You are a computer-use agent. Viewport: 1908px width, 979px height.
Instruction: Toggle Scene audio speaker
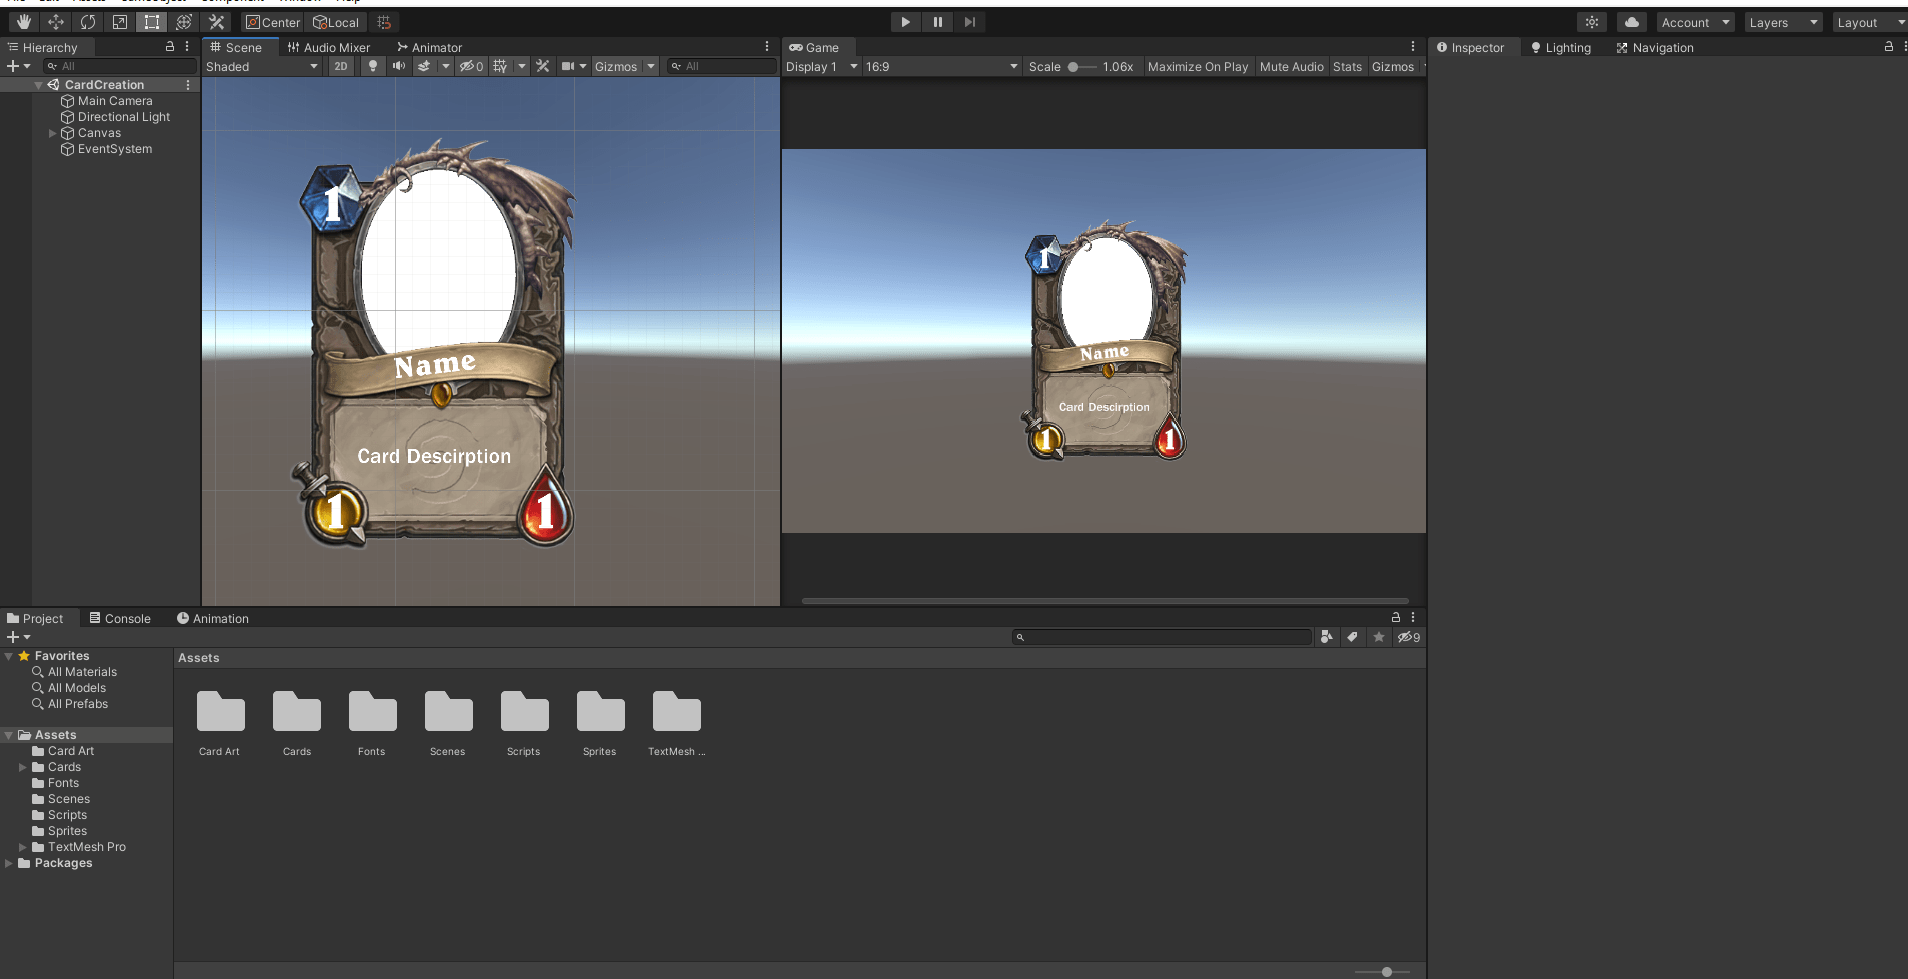coord(399,66)
